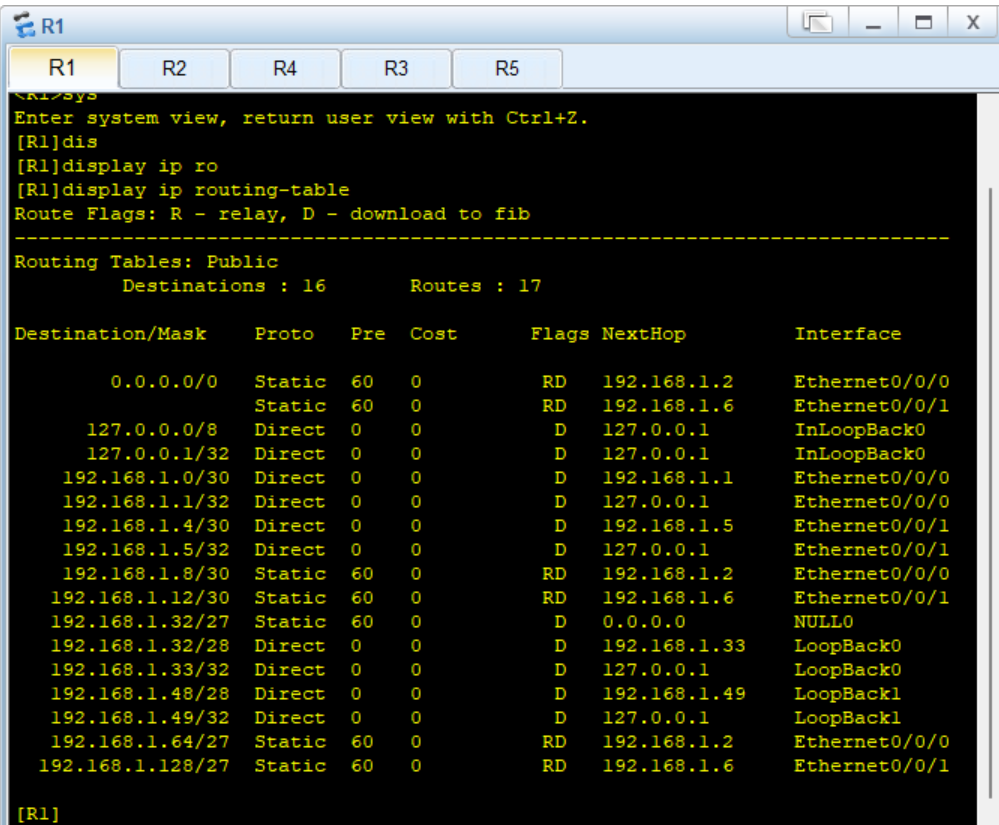Screen dimensions: 999x825
Task: Click the eNSP router icon in title bar
Action: coord(24,25)
